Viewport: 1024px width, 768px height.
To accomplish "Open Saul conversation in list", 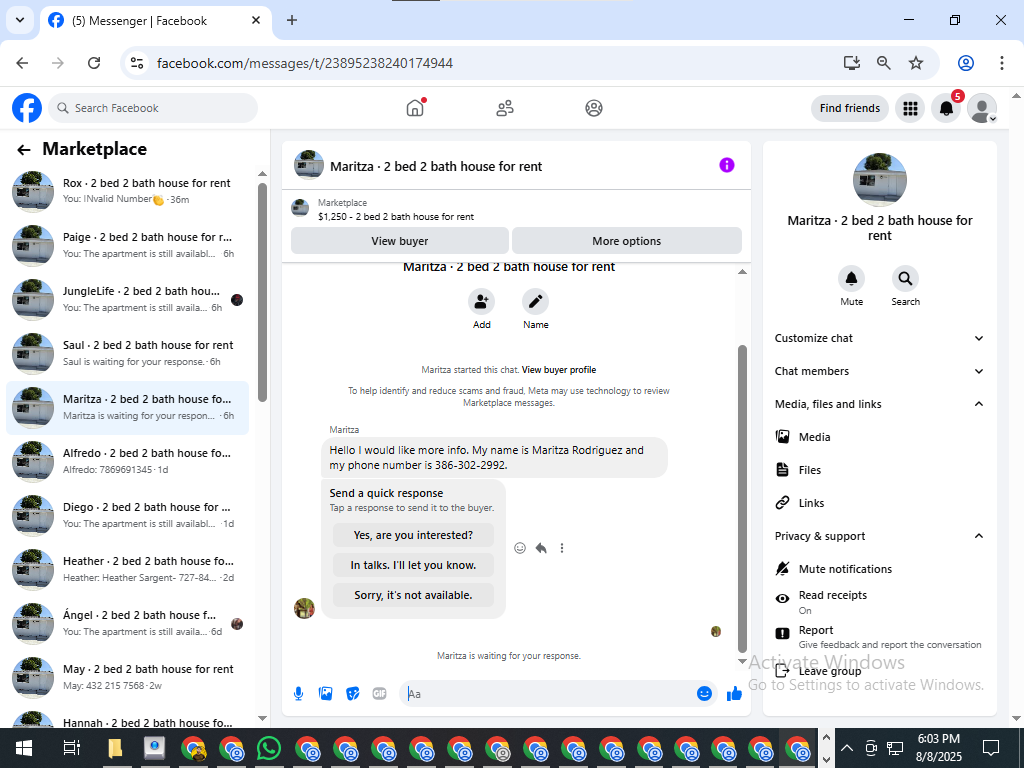I will pos(128,353).
